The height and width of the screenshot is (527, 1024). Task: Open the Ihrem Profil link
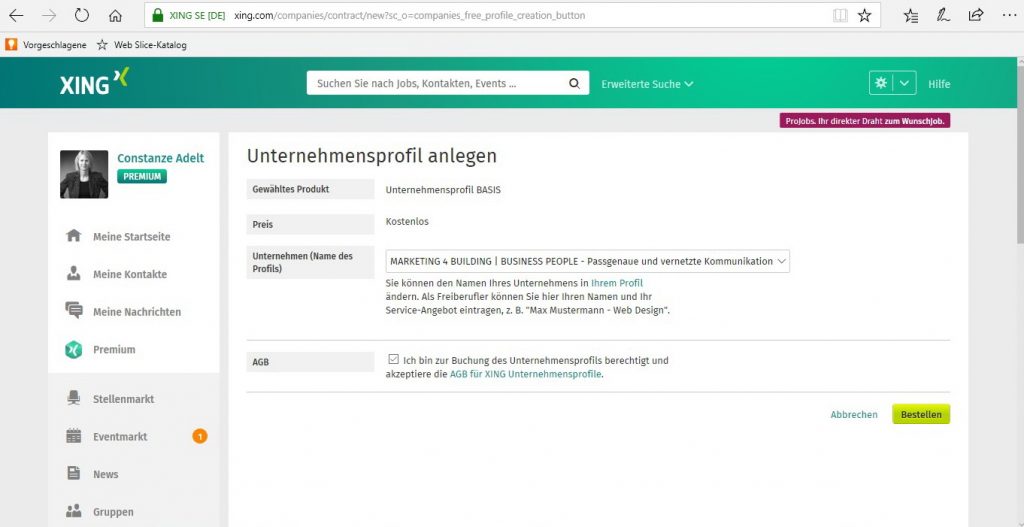(x=617, y=283)
